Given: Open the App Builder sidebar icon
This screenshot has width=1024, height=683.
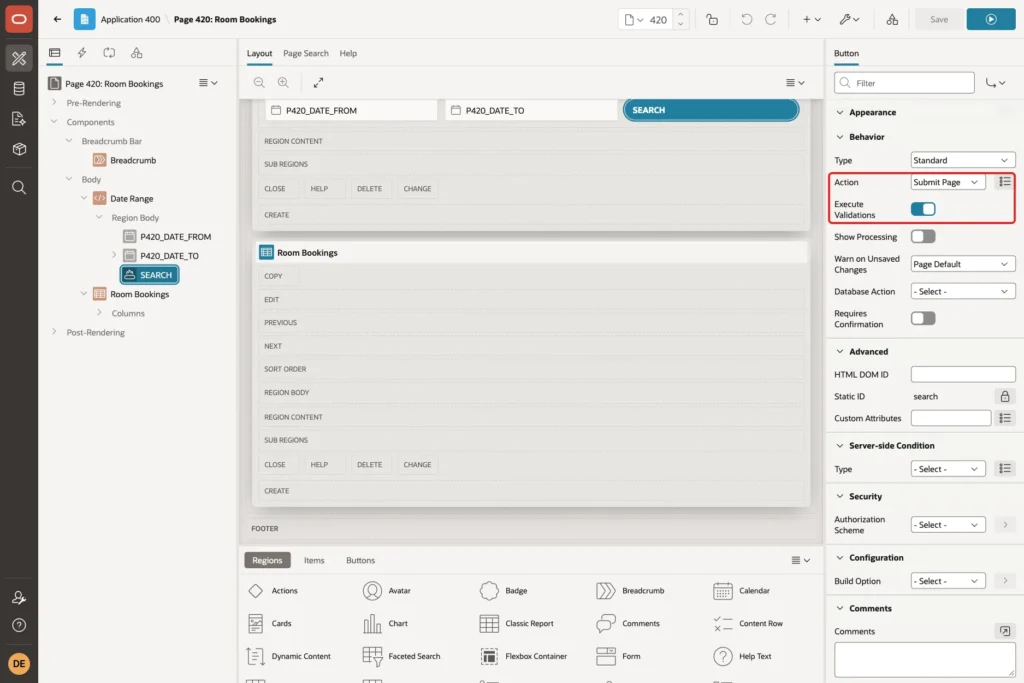Looking at the screenshot, I should coord(19,58).
